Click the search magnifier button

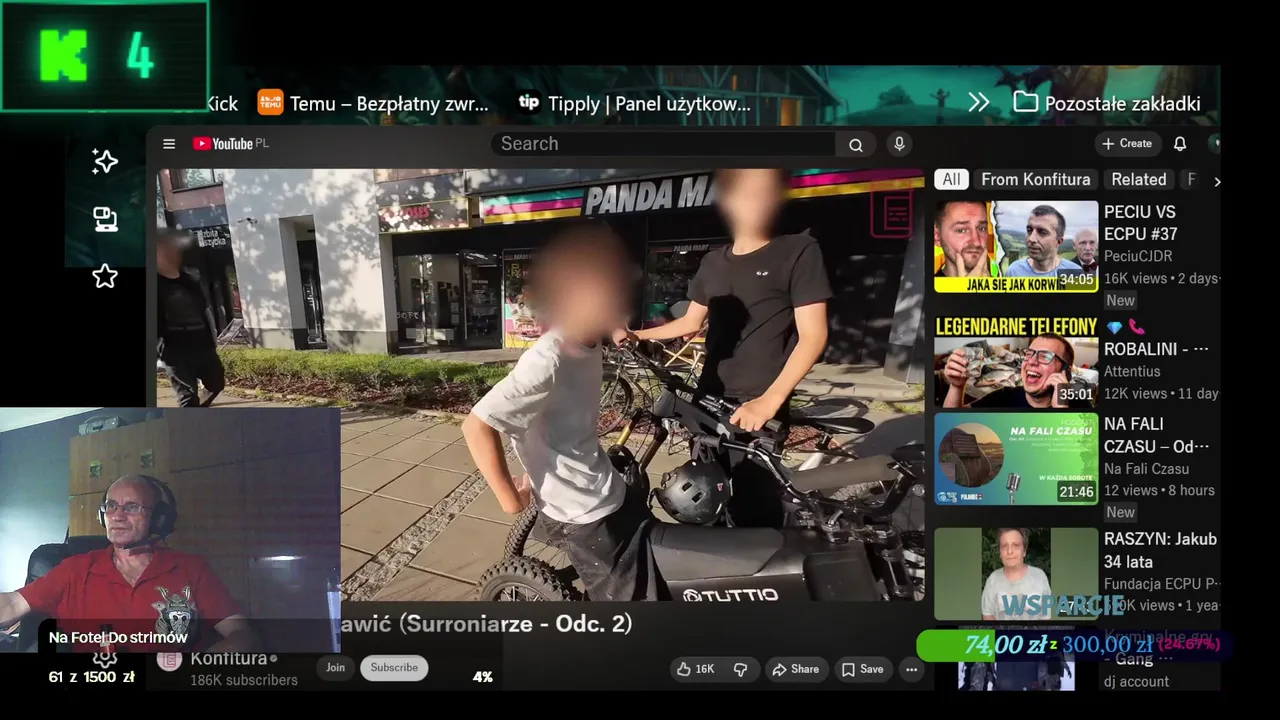tap(856, 145)
